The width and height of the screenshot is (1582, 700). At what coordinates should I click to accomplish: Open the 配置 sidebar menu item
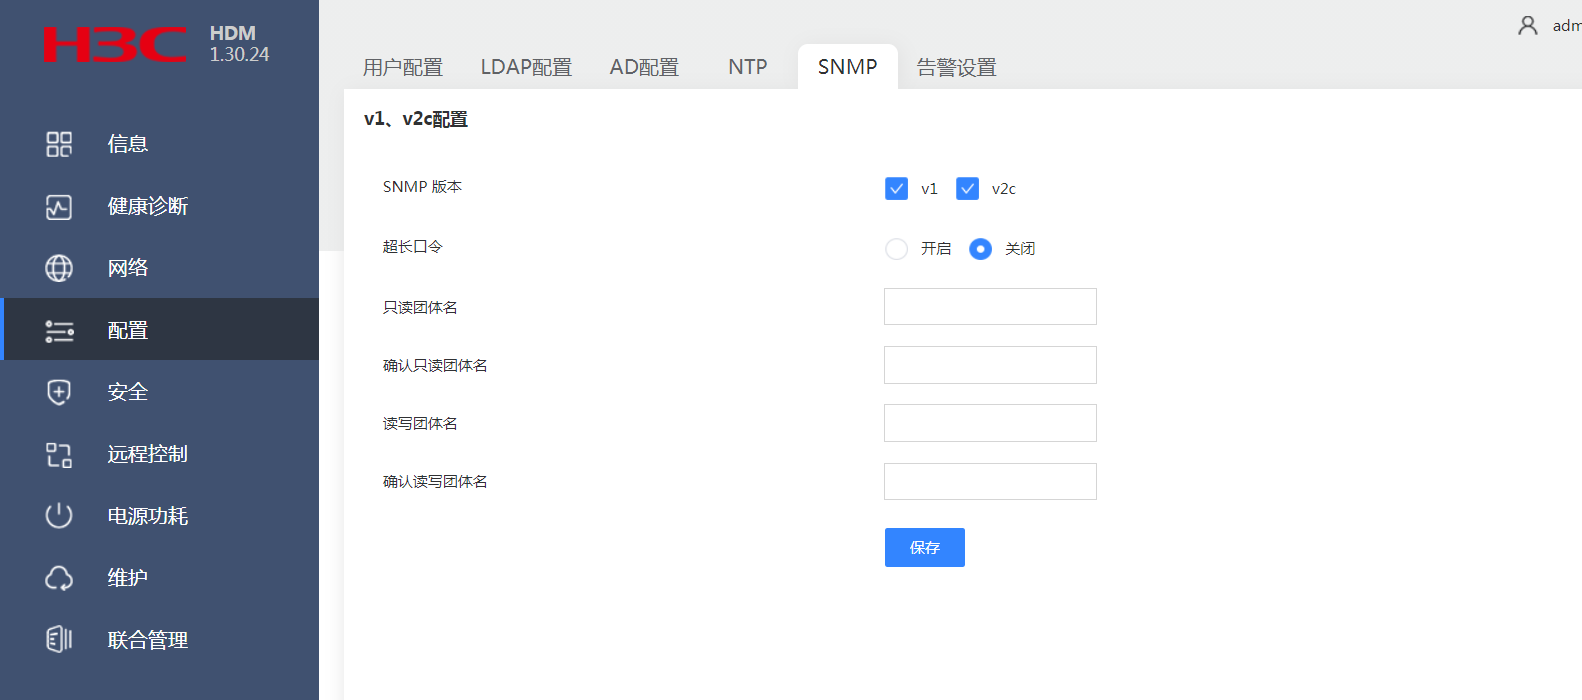point(128,330)
